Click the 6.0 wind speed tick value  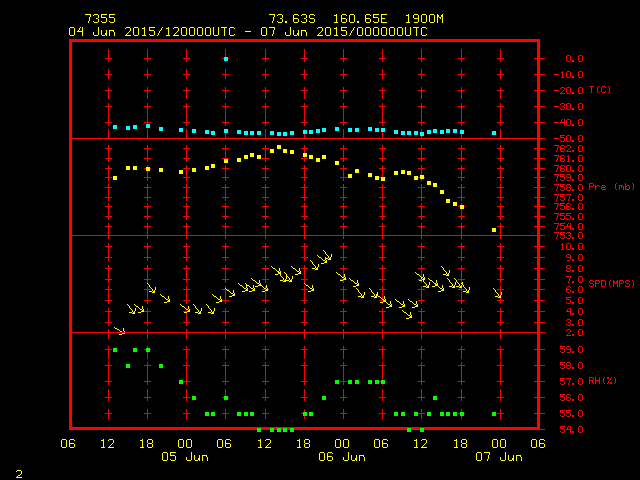[x=574, y=290]
